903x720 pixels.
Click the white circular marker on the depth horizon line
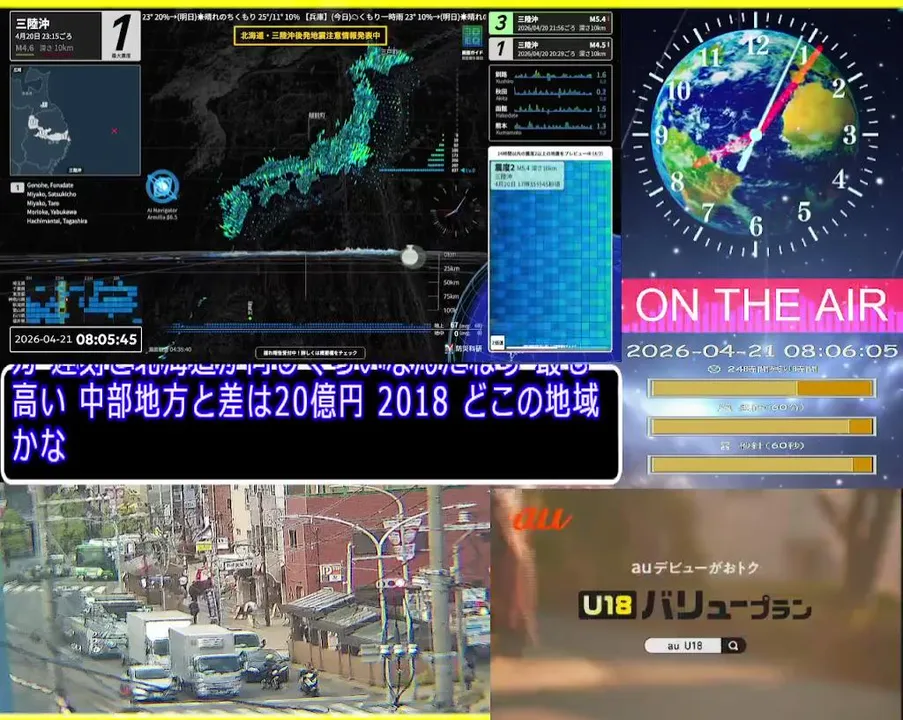point(409,256)
